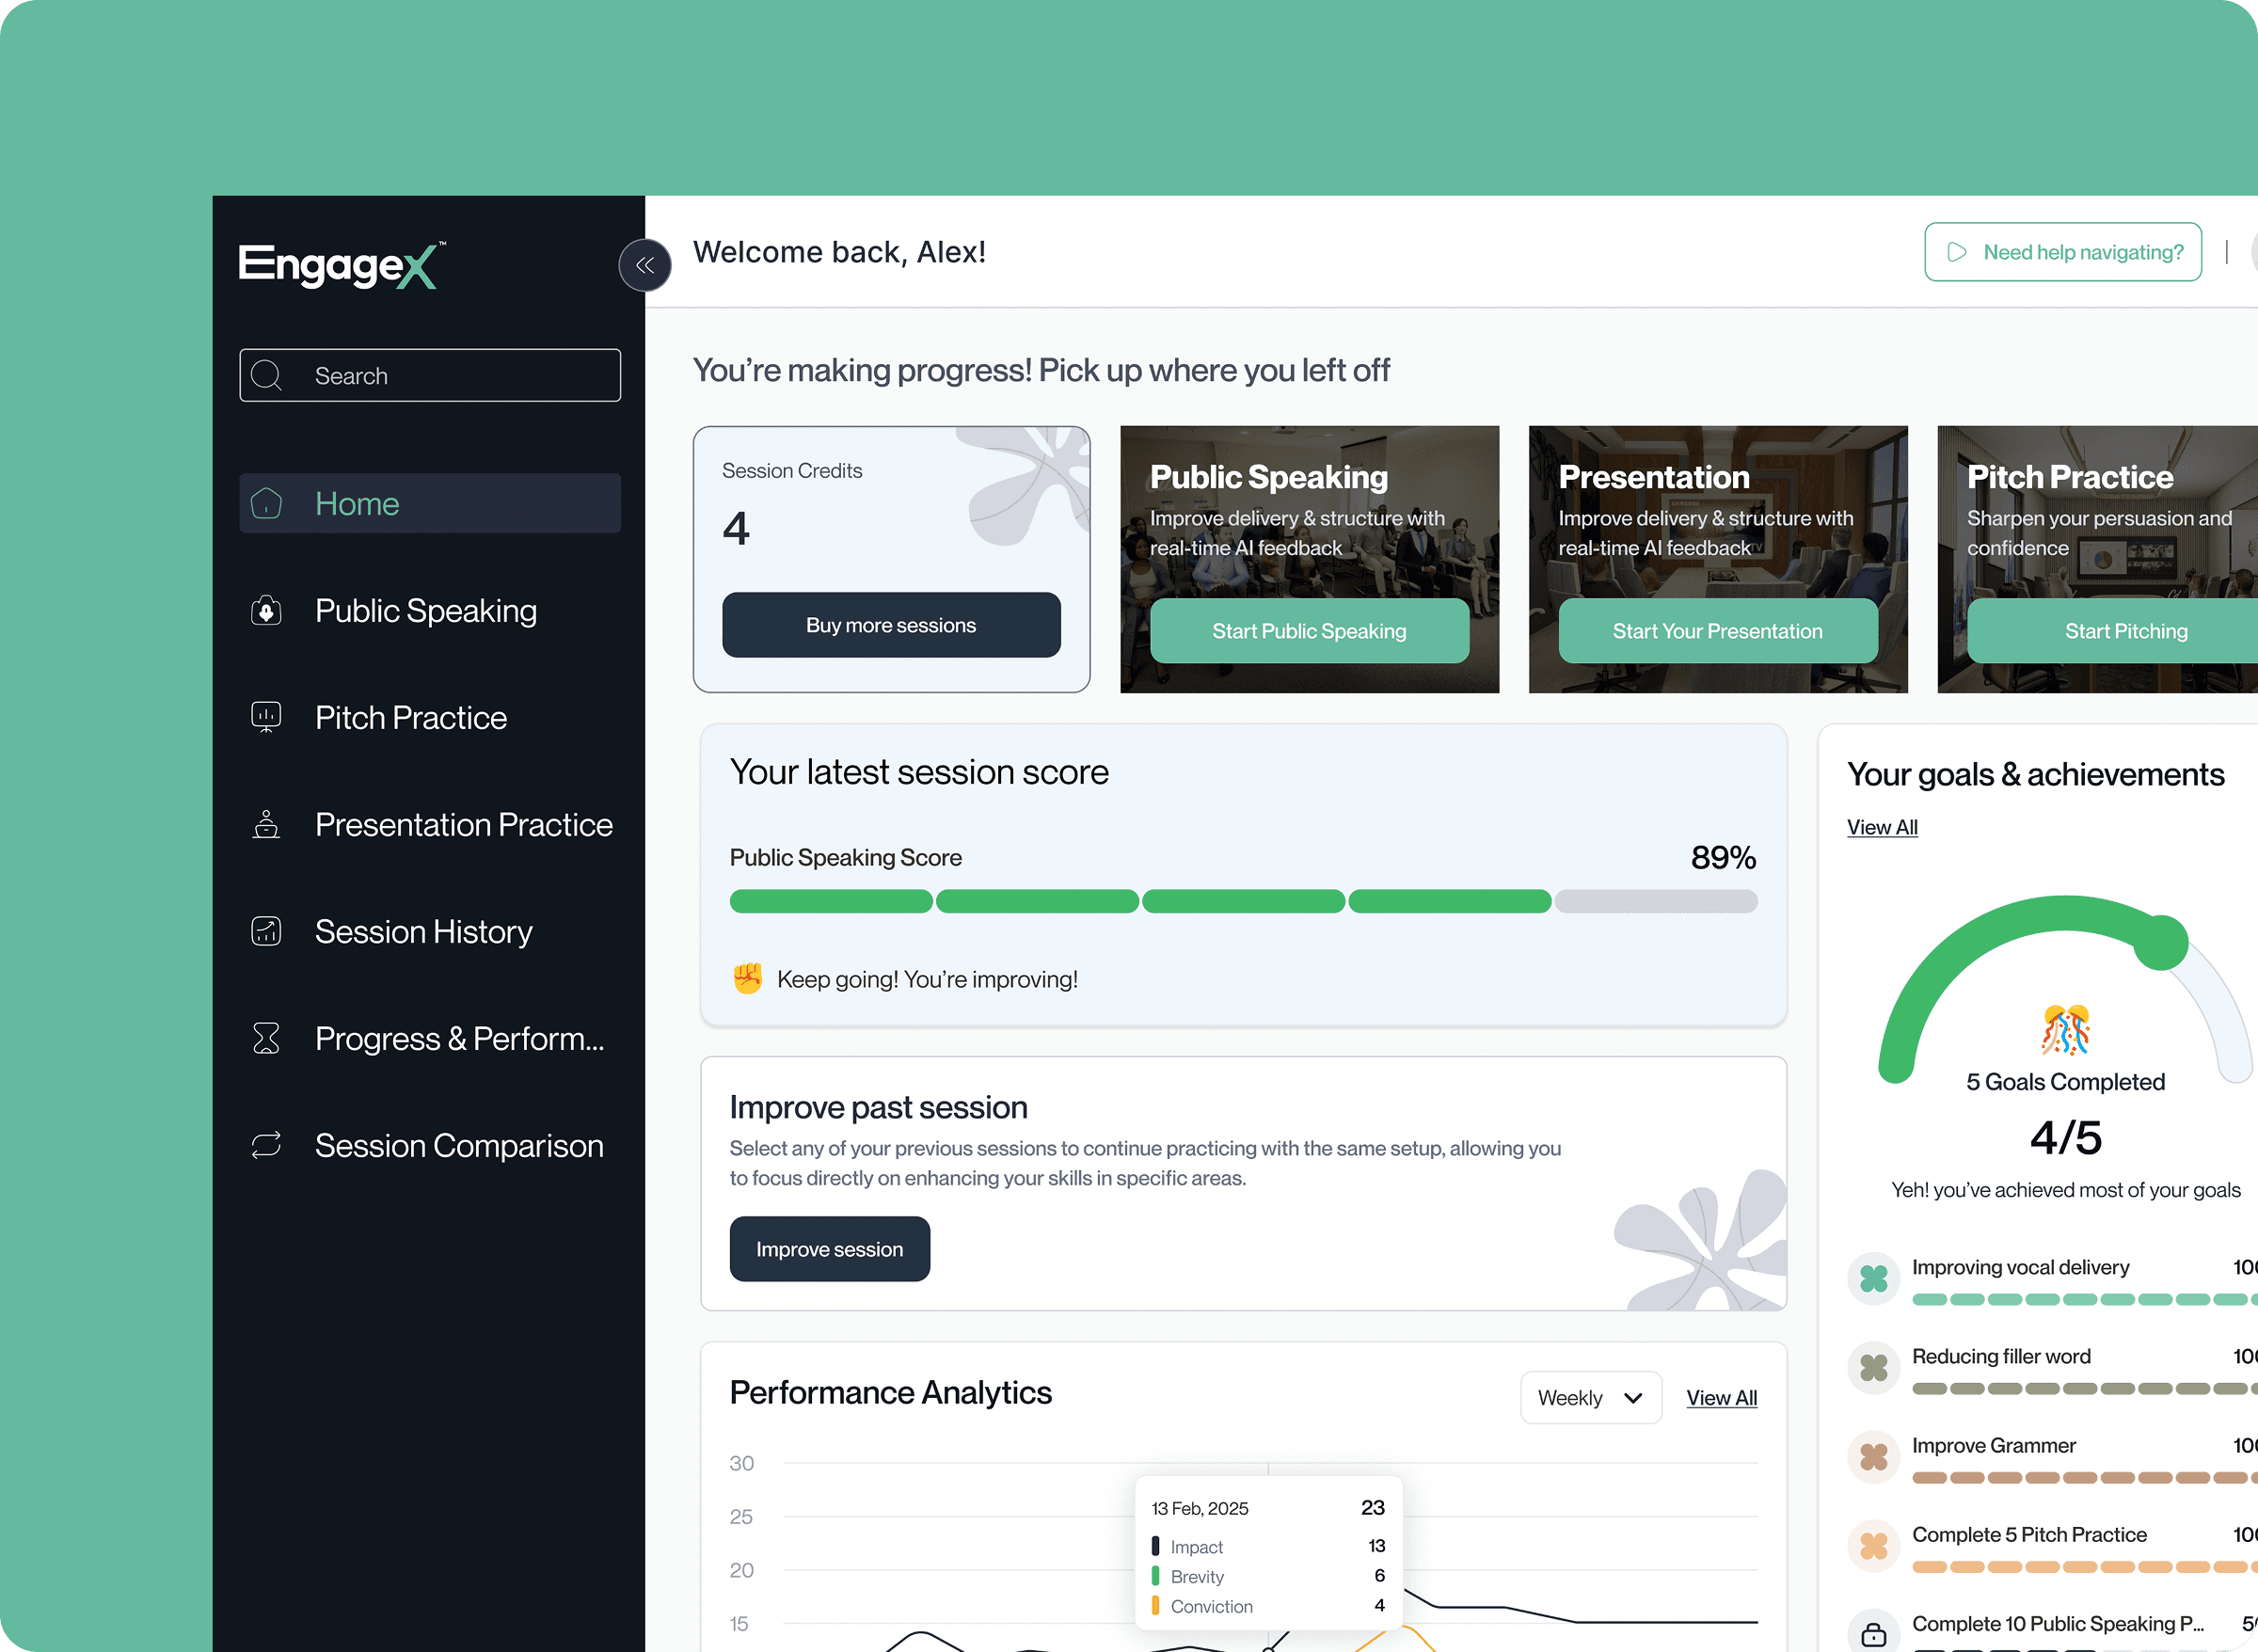Screen dimensions: 2258x1652
Task: Click the Presentation Practice person icon
Action: point(266,824)
